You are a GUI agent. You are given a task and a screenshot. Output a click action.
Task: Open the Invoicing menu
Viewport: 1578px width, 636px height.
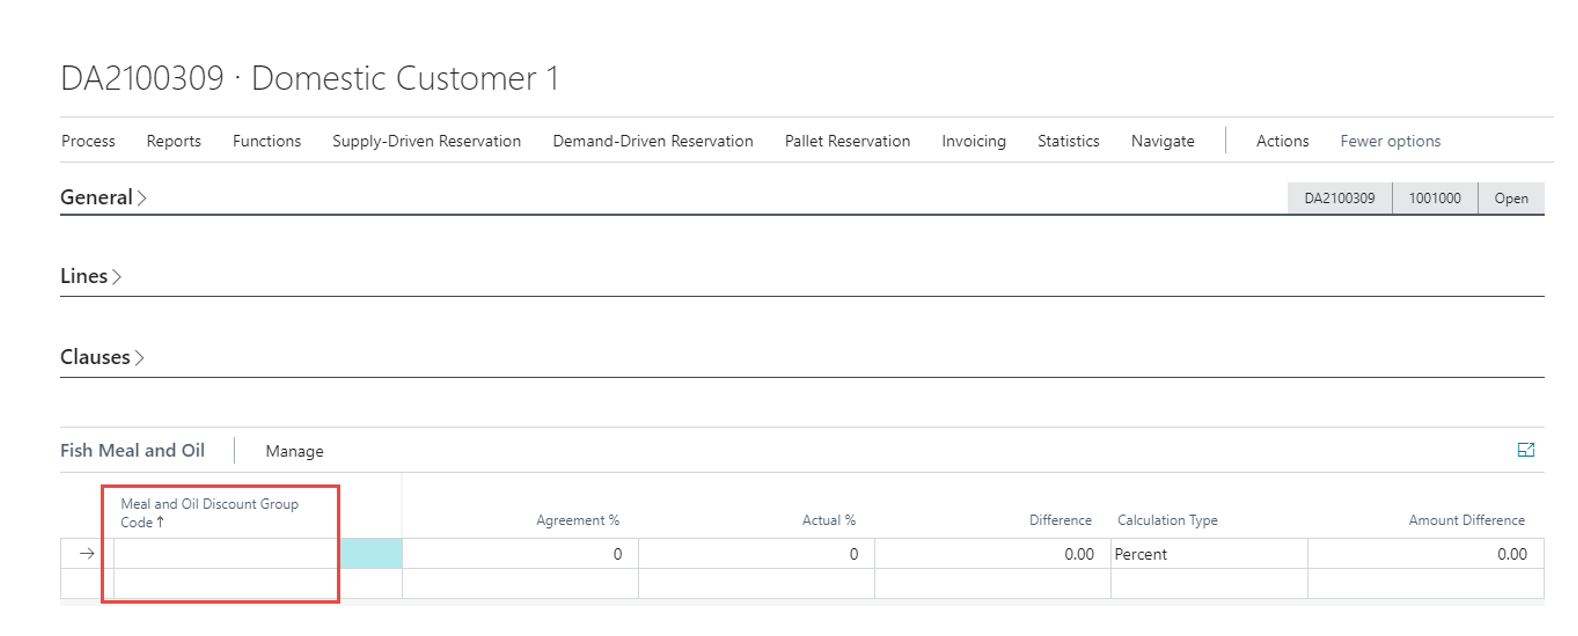pyautogui.click(x=973, y=141)
